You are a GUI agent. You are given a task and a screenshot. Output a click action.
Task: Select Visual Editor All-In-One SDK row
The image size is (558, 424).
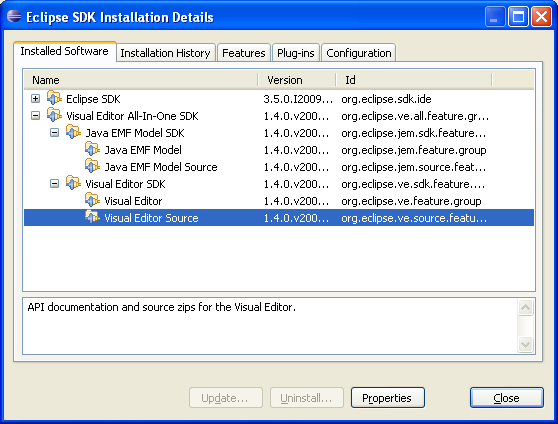[x=279, y=116]
